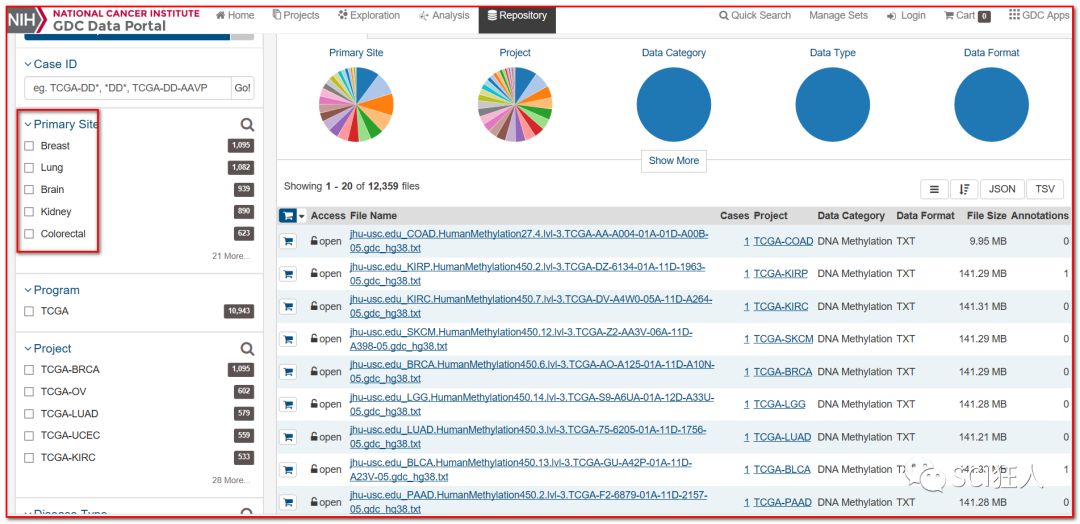Check the Colorectal primary site box

(29, 233)
